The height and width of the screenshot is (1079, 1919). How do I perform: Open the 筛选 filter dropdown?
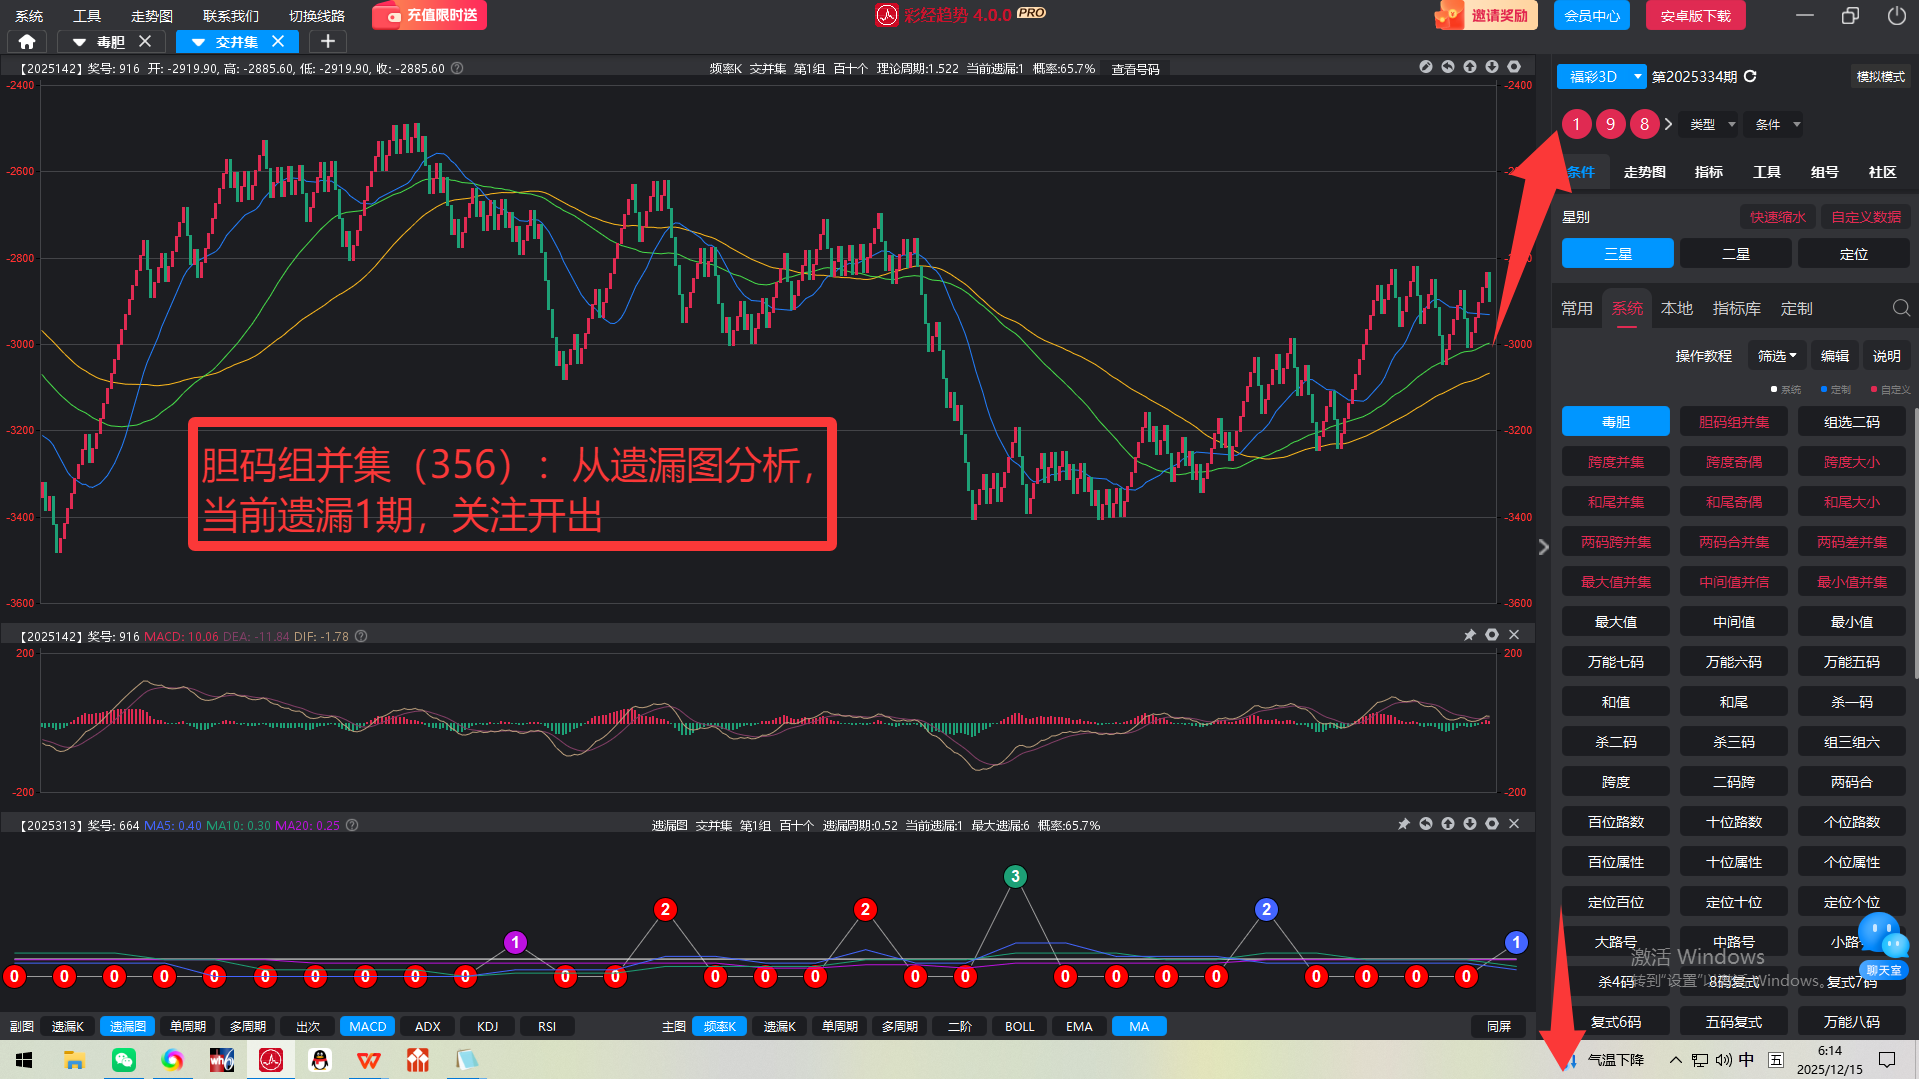point(1776,356)
